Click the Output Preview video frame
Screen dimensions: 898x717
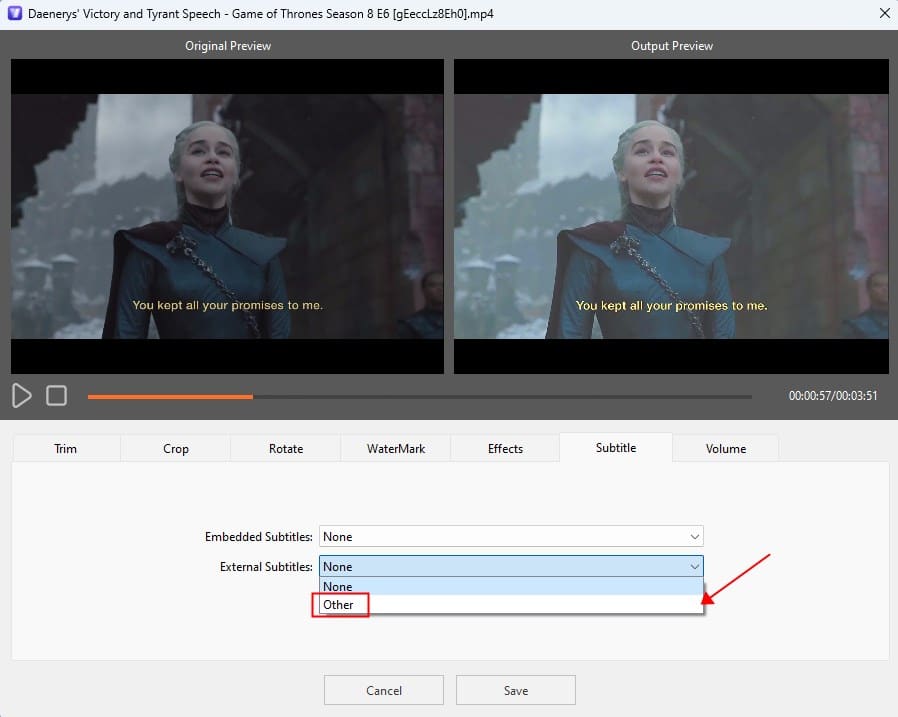pyautogui.click(x=671, y=216)
